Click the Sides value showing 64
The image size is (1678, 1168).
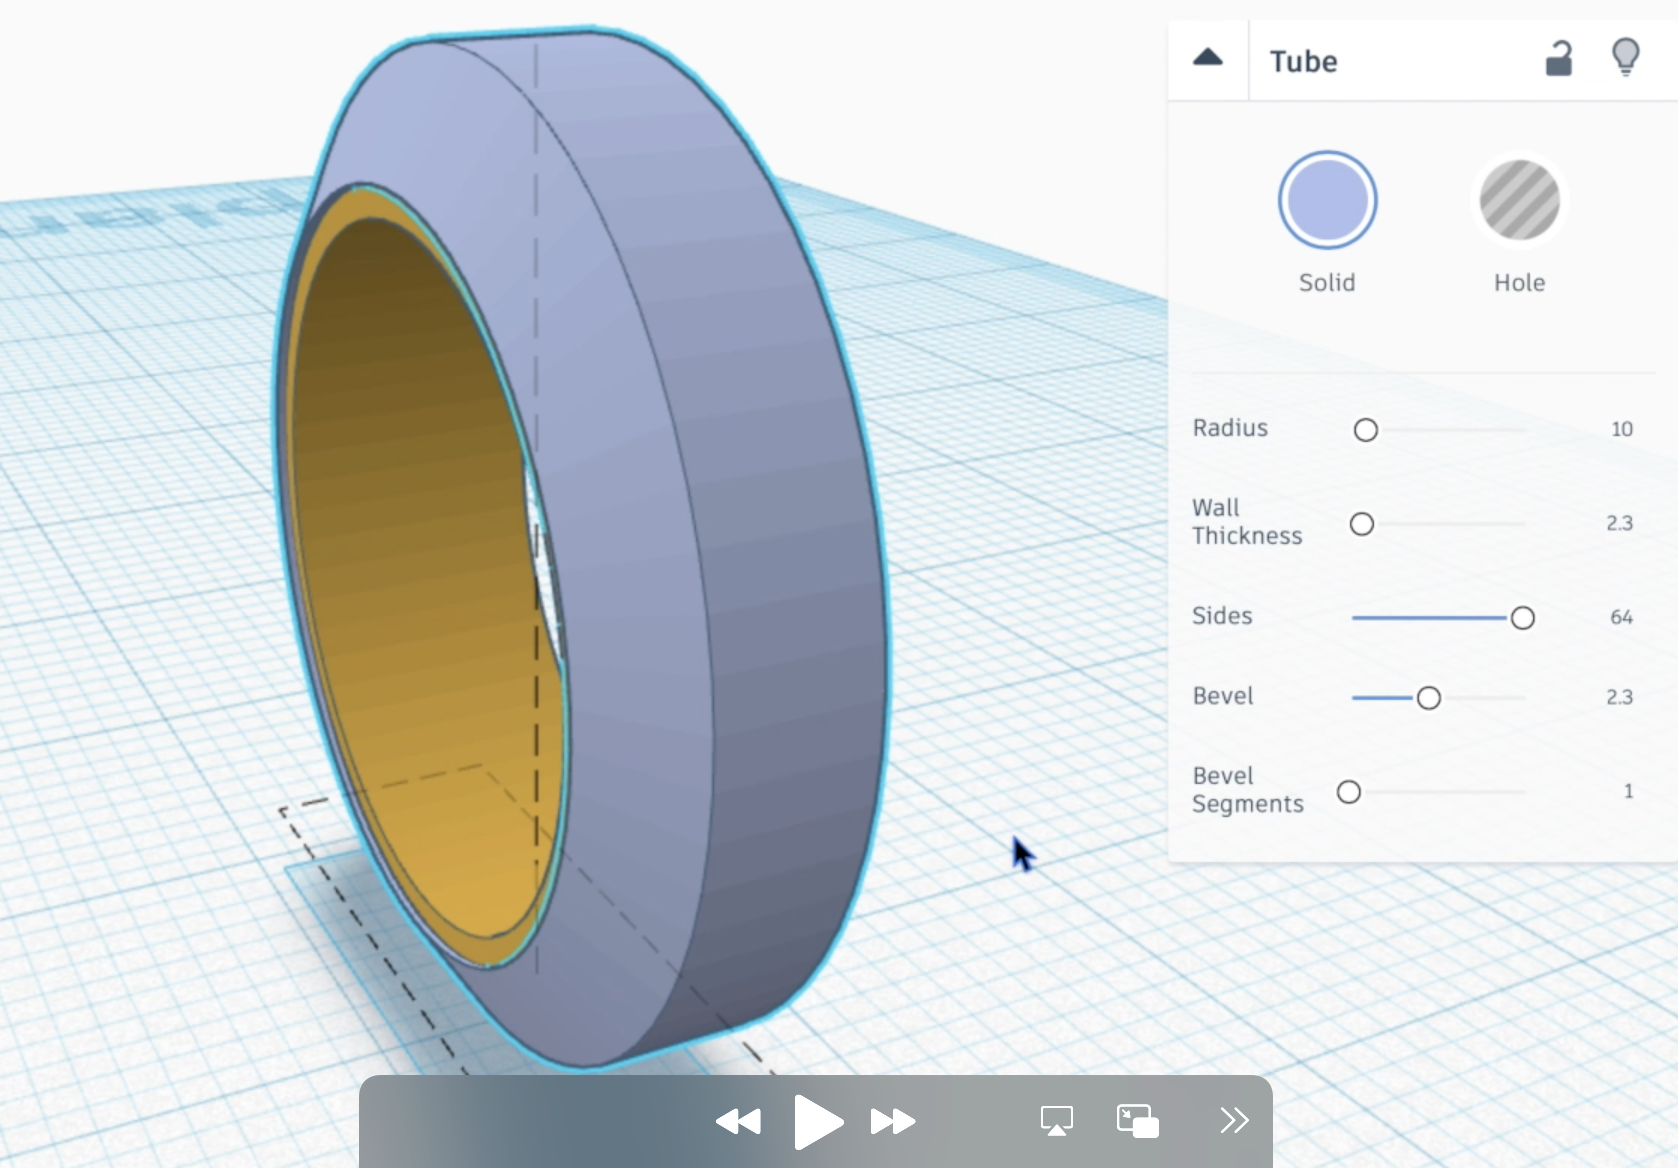pyautogui.click(x=1622, y=617)
